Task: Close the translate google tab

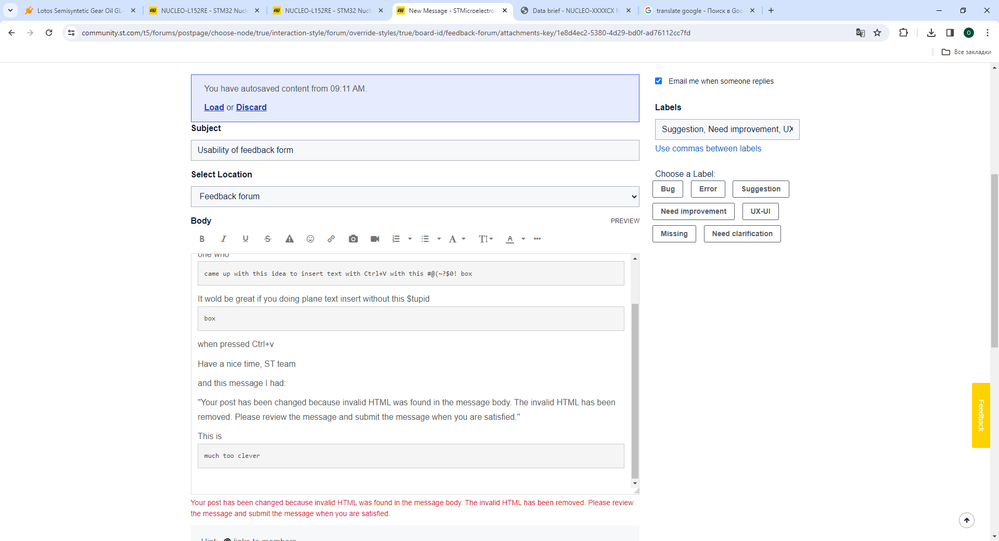Action: tap(752, 11)
